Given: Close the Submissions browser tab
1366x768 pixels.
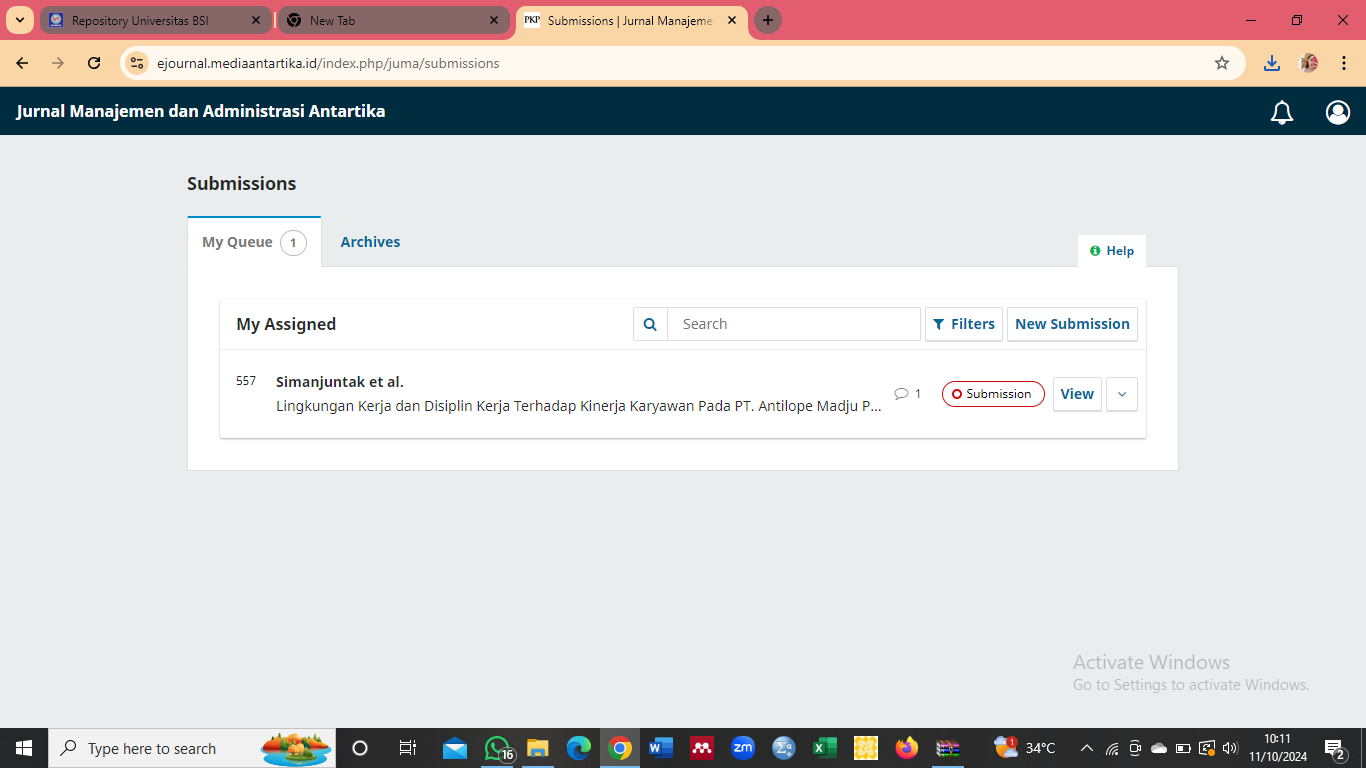Looking at the screenshot, I should 732,20.
